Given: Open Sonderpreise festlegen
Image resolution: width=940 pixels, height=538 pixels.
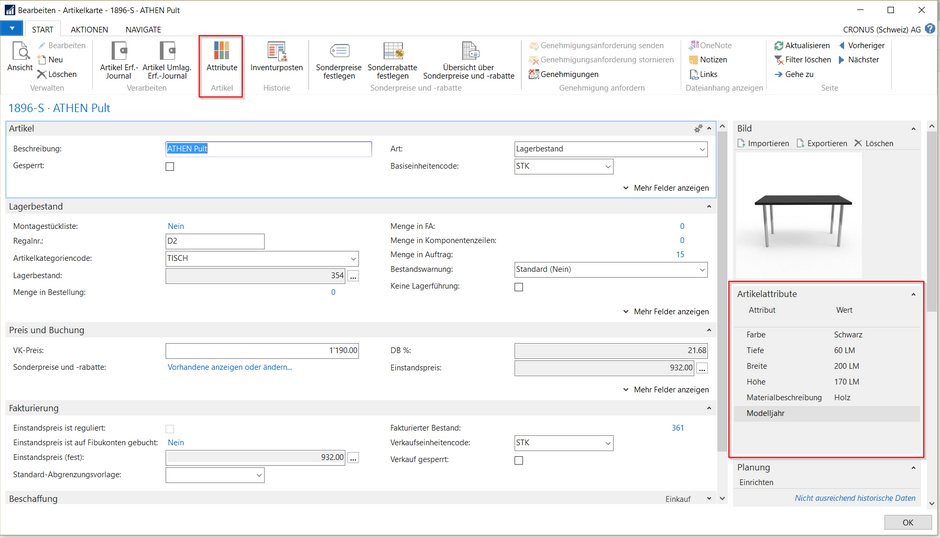Looking at the screenshot, I should pos(339,60).
